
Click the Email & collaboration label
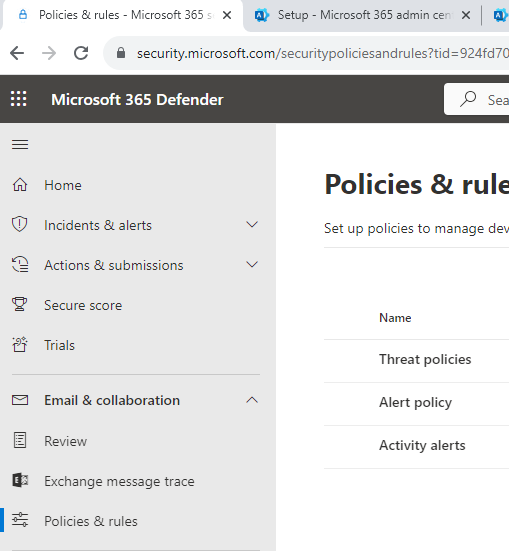point(112,400)
